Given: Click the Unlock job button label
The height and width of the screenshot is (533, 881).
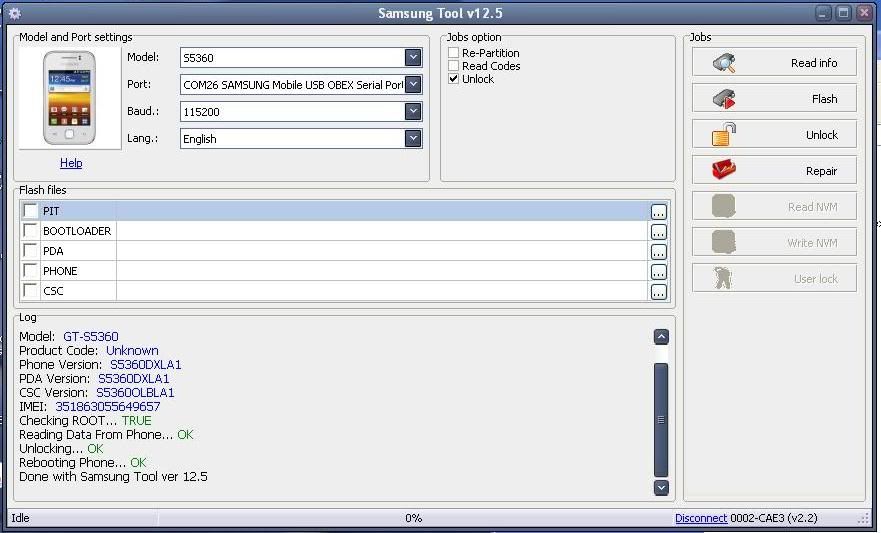Looking at the screenshot, I should [x=821, y=135].
